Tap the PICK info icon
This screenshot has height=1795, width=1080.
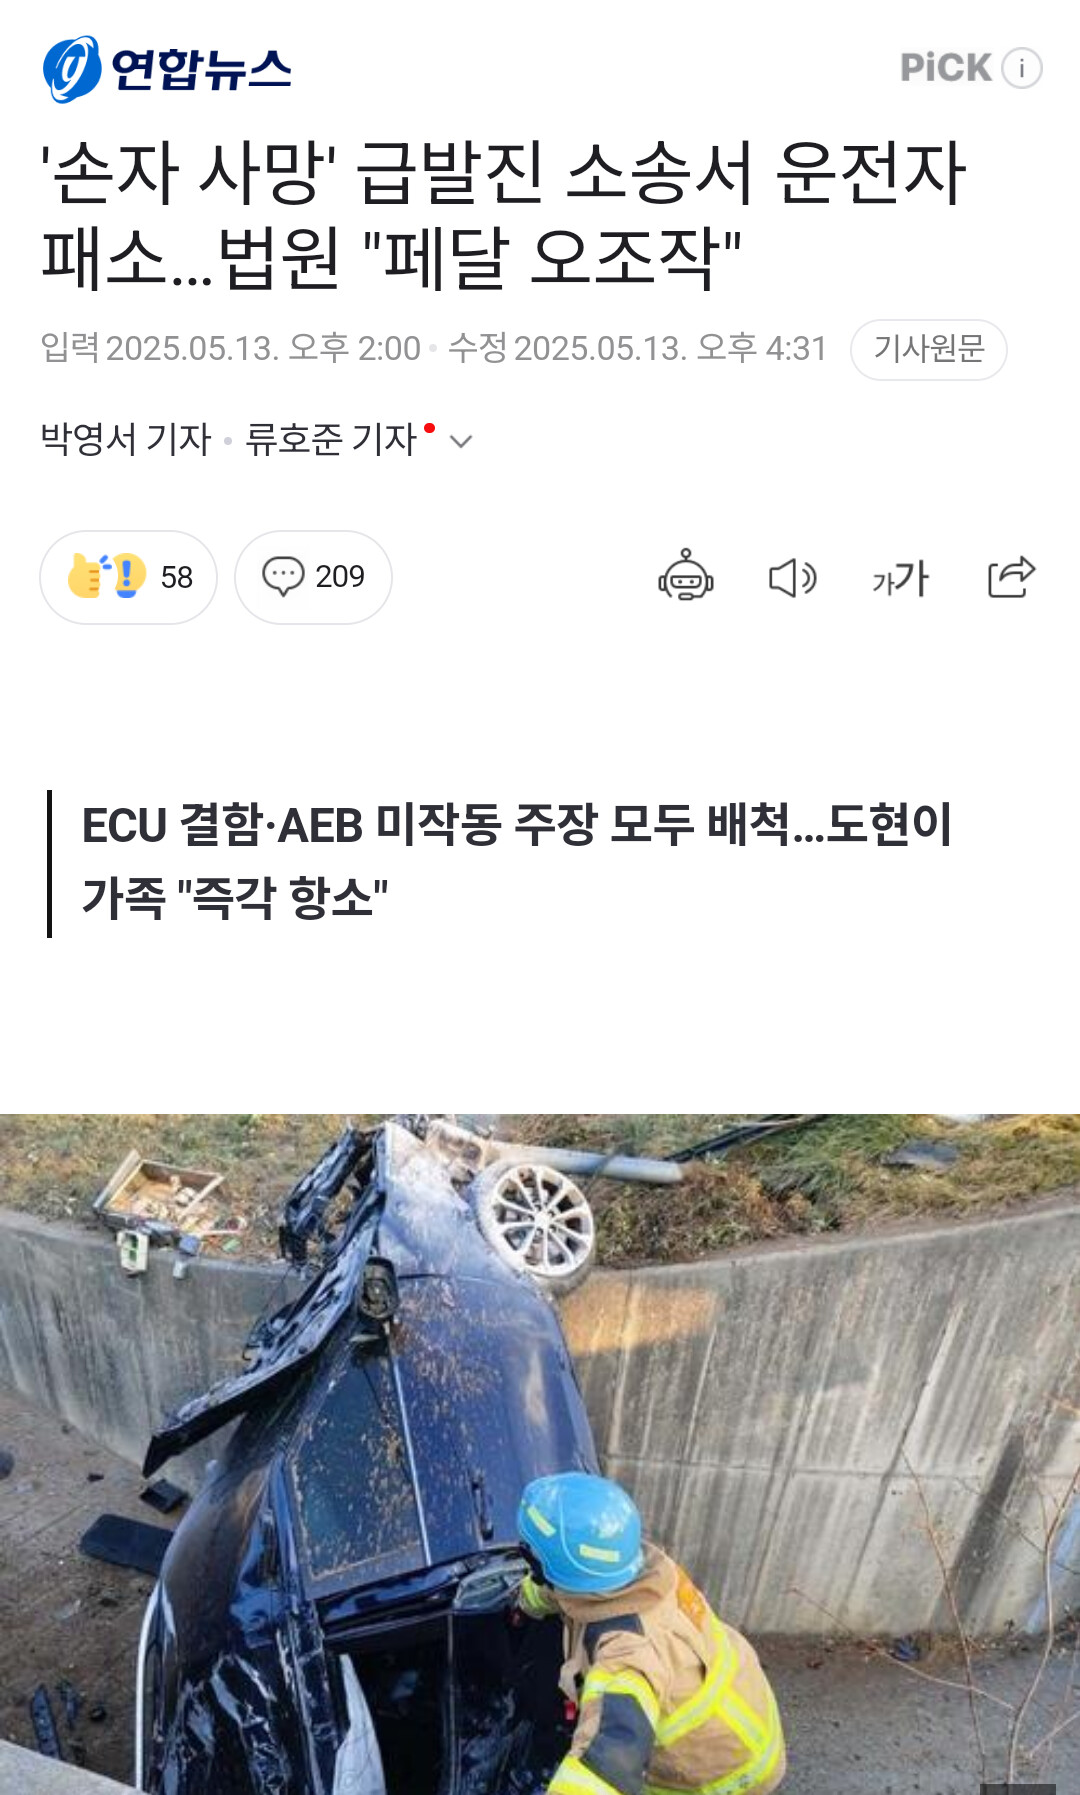coord(1022,68)
